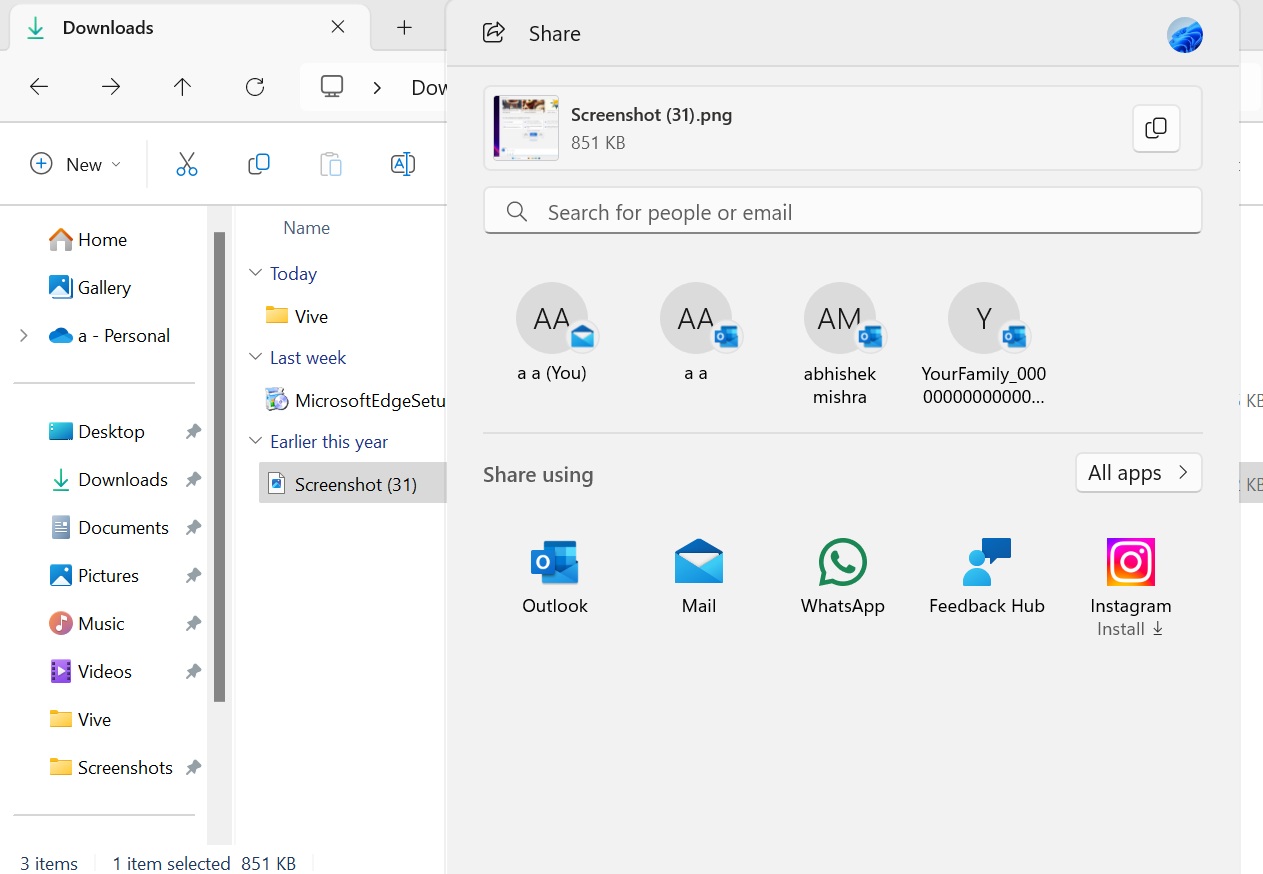This screenshot has height=874, width=1263.
Task: Click the address bar chevron after PC icon
Action: tap(377, 88)
